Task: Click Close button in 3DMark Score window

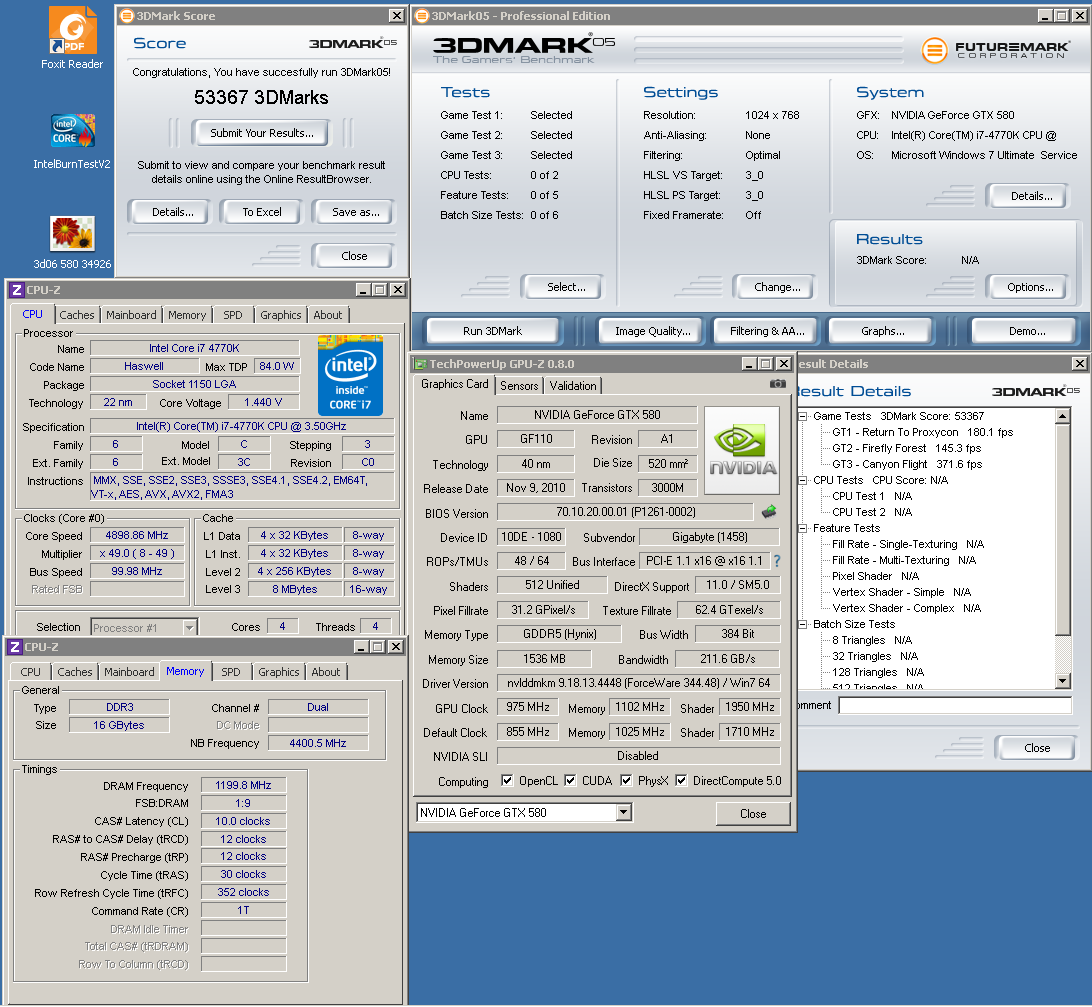Action: coord(354,256)
